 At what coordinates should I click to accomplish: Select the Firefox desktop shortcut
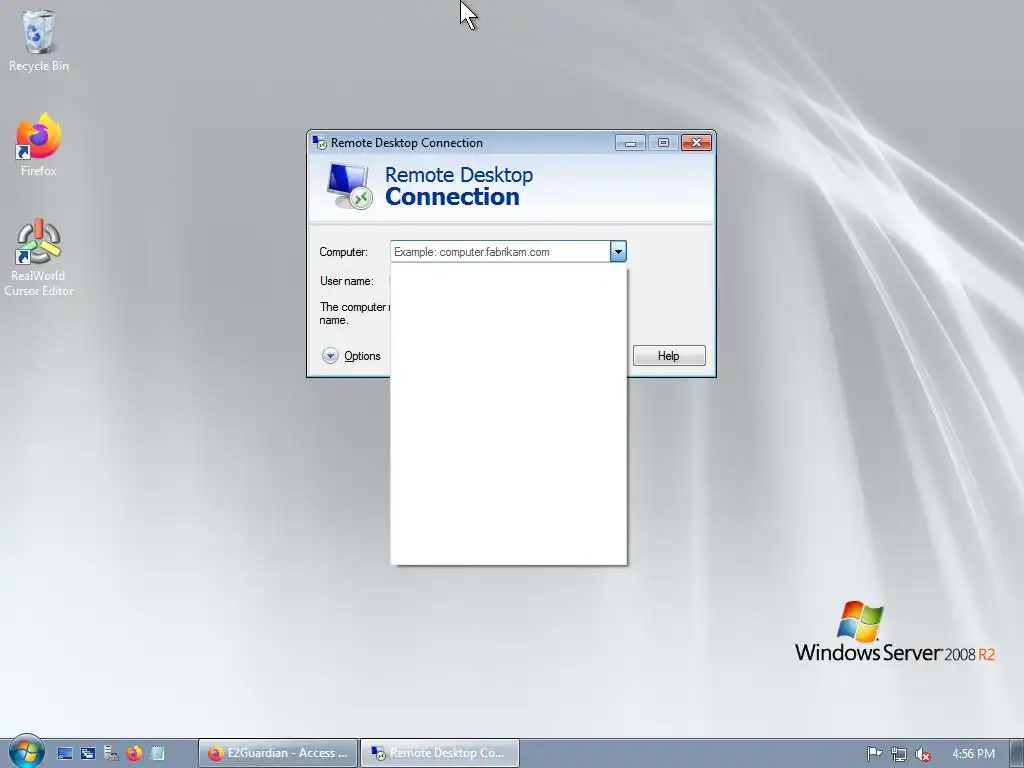coord(39,145)
